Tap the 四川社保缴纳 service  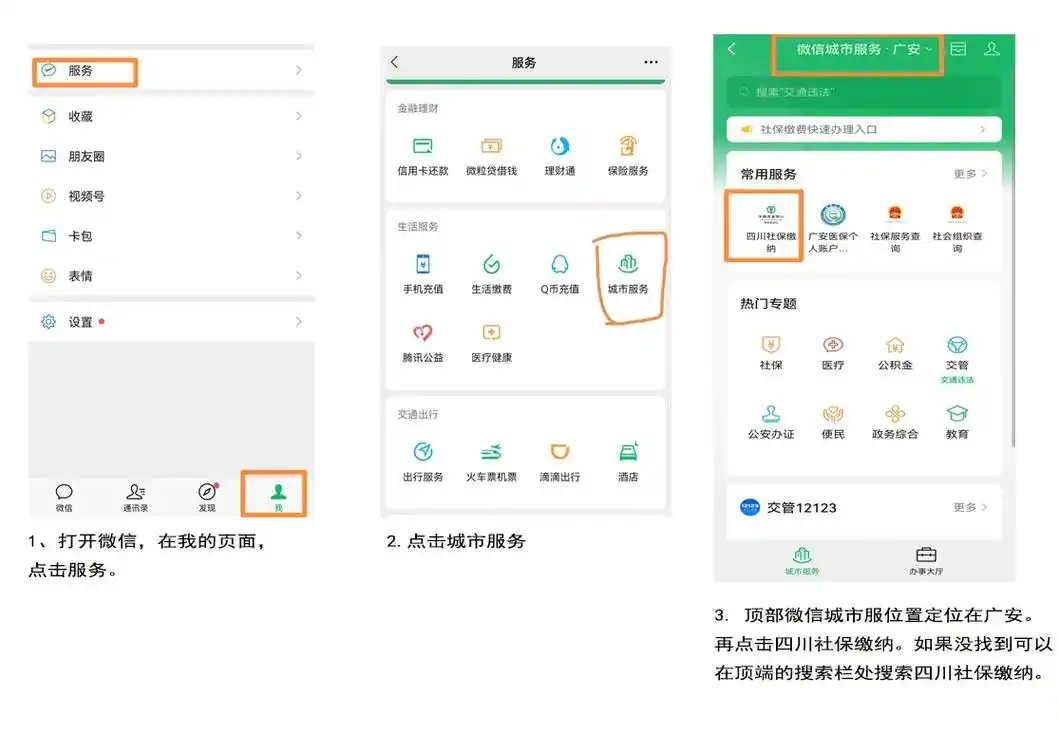[x=771, y=228]
